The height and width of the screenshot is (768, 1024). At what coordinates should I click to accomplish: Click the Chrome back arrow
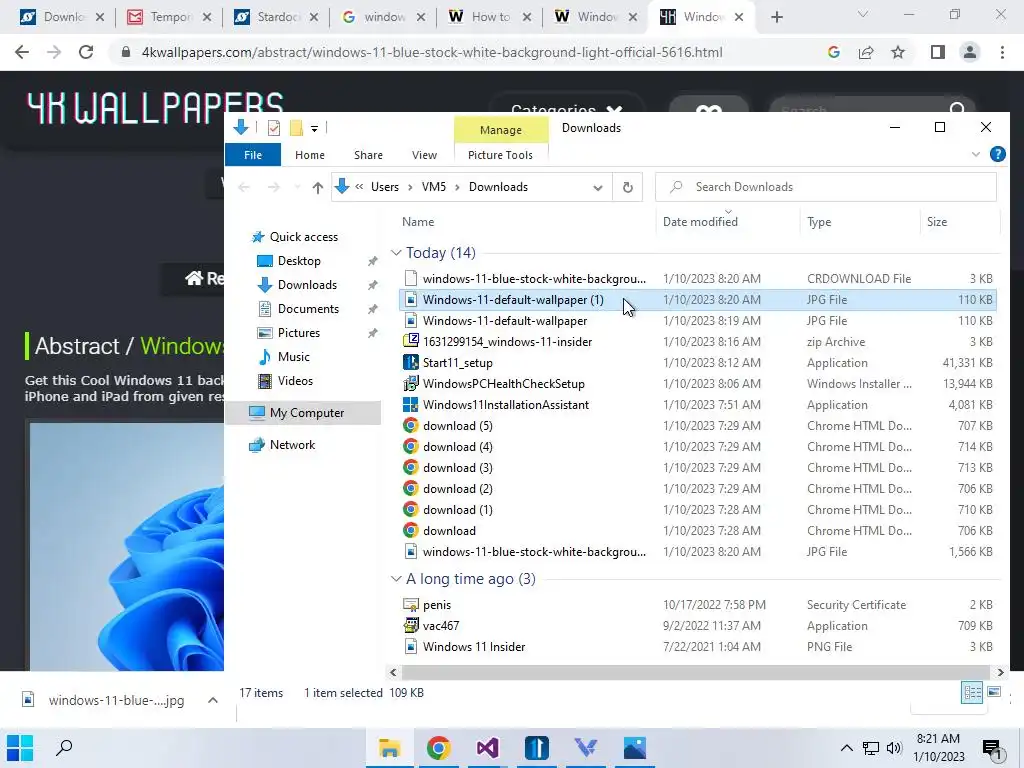[x=22, y=52]
